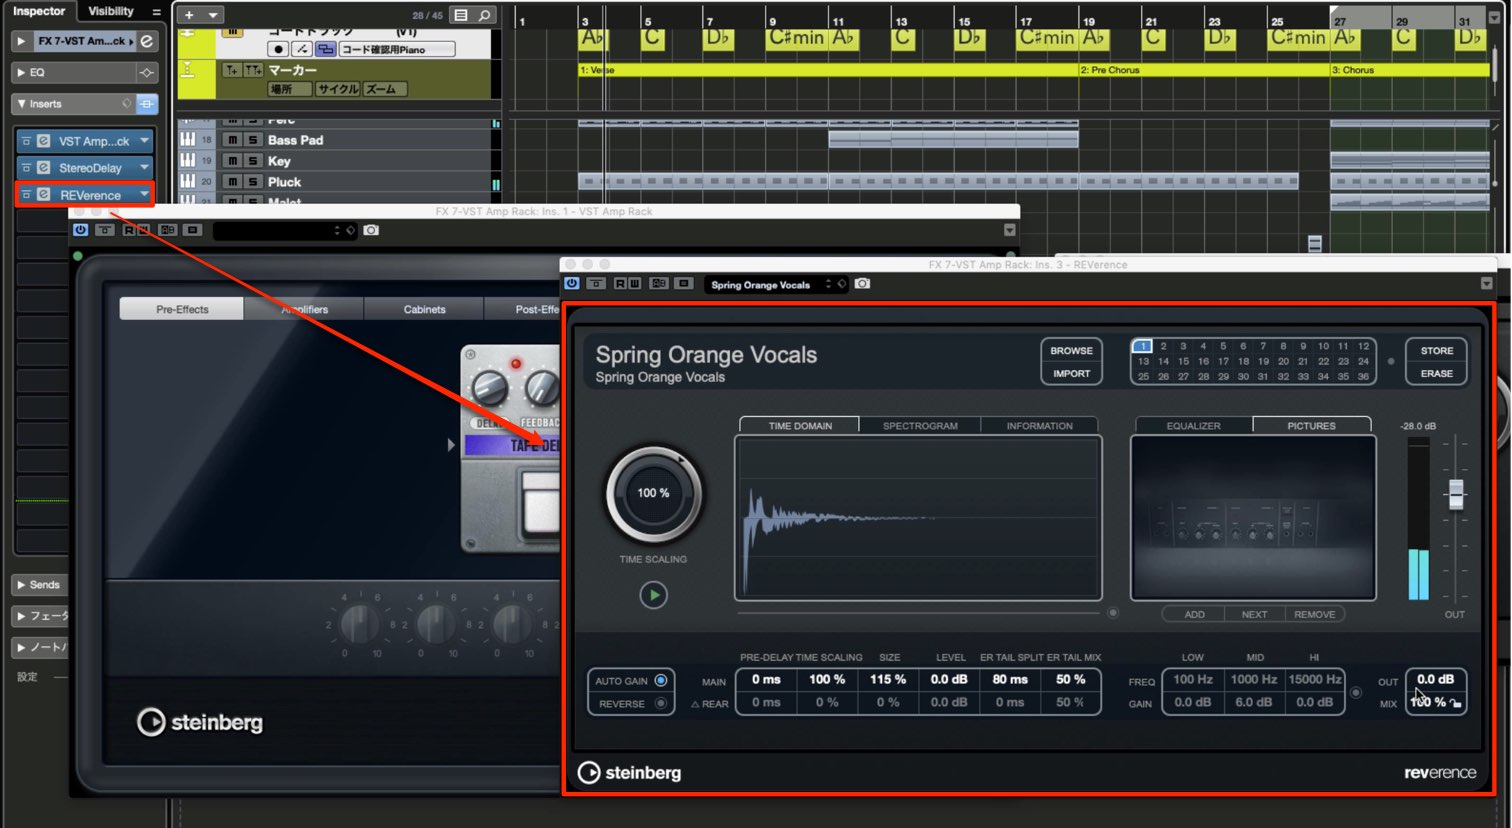Open the track channel settings 'e' icon
Screen dimensions: 1512x828
point(147,41)
